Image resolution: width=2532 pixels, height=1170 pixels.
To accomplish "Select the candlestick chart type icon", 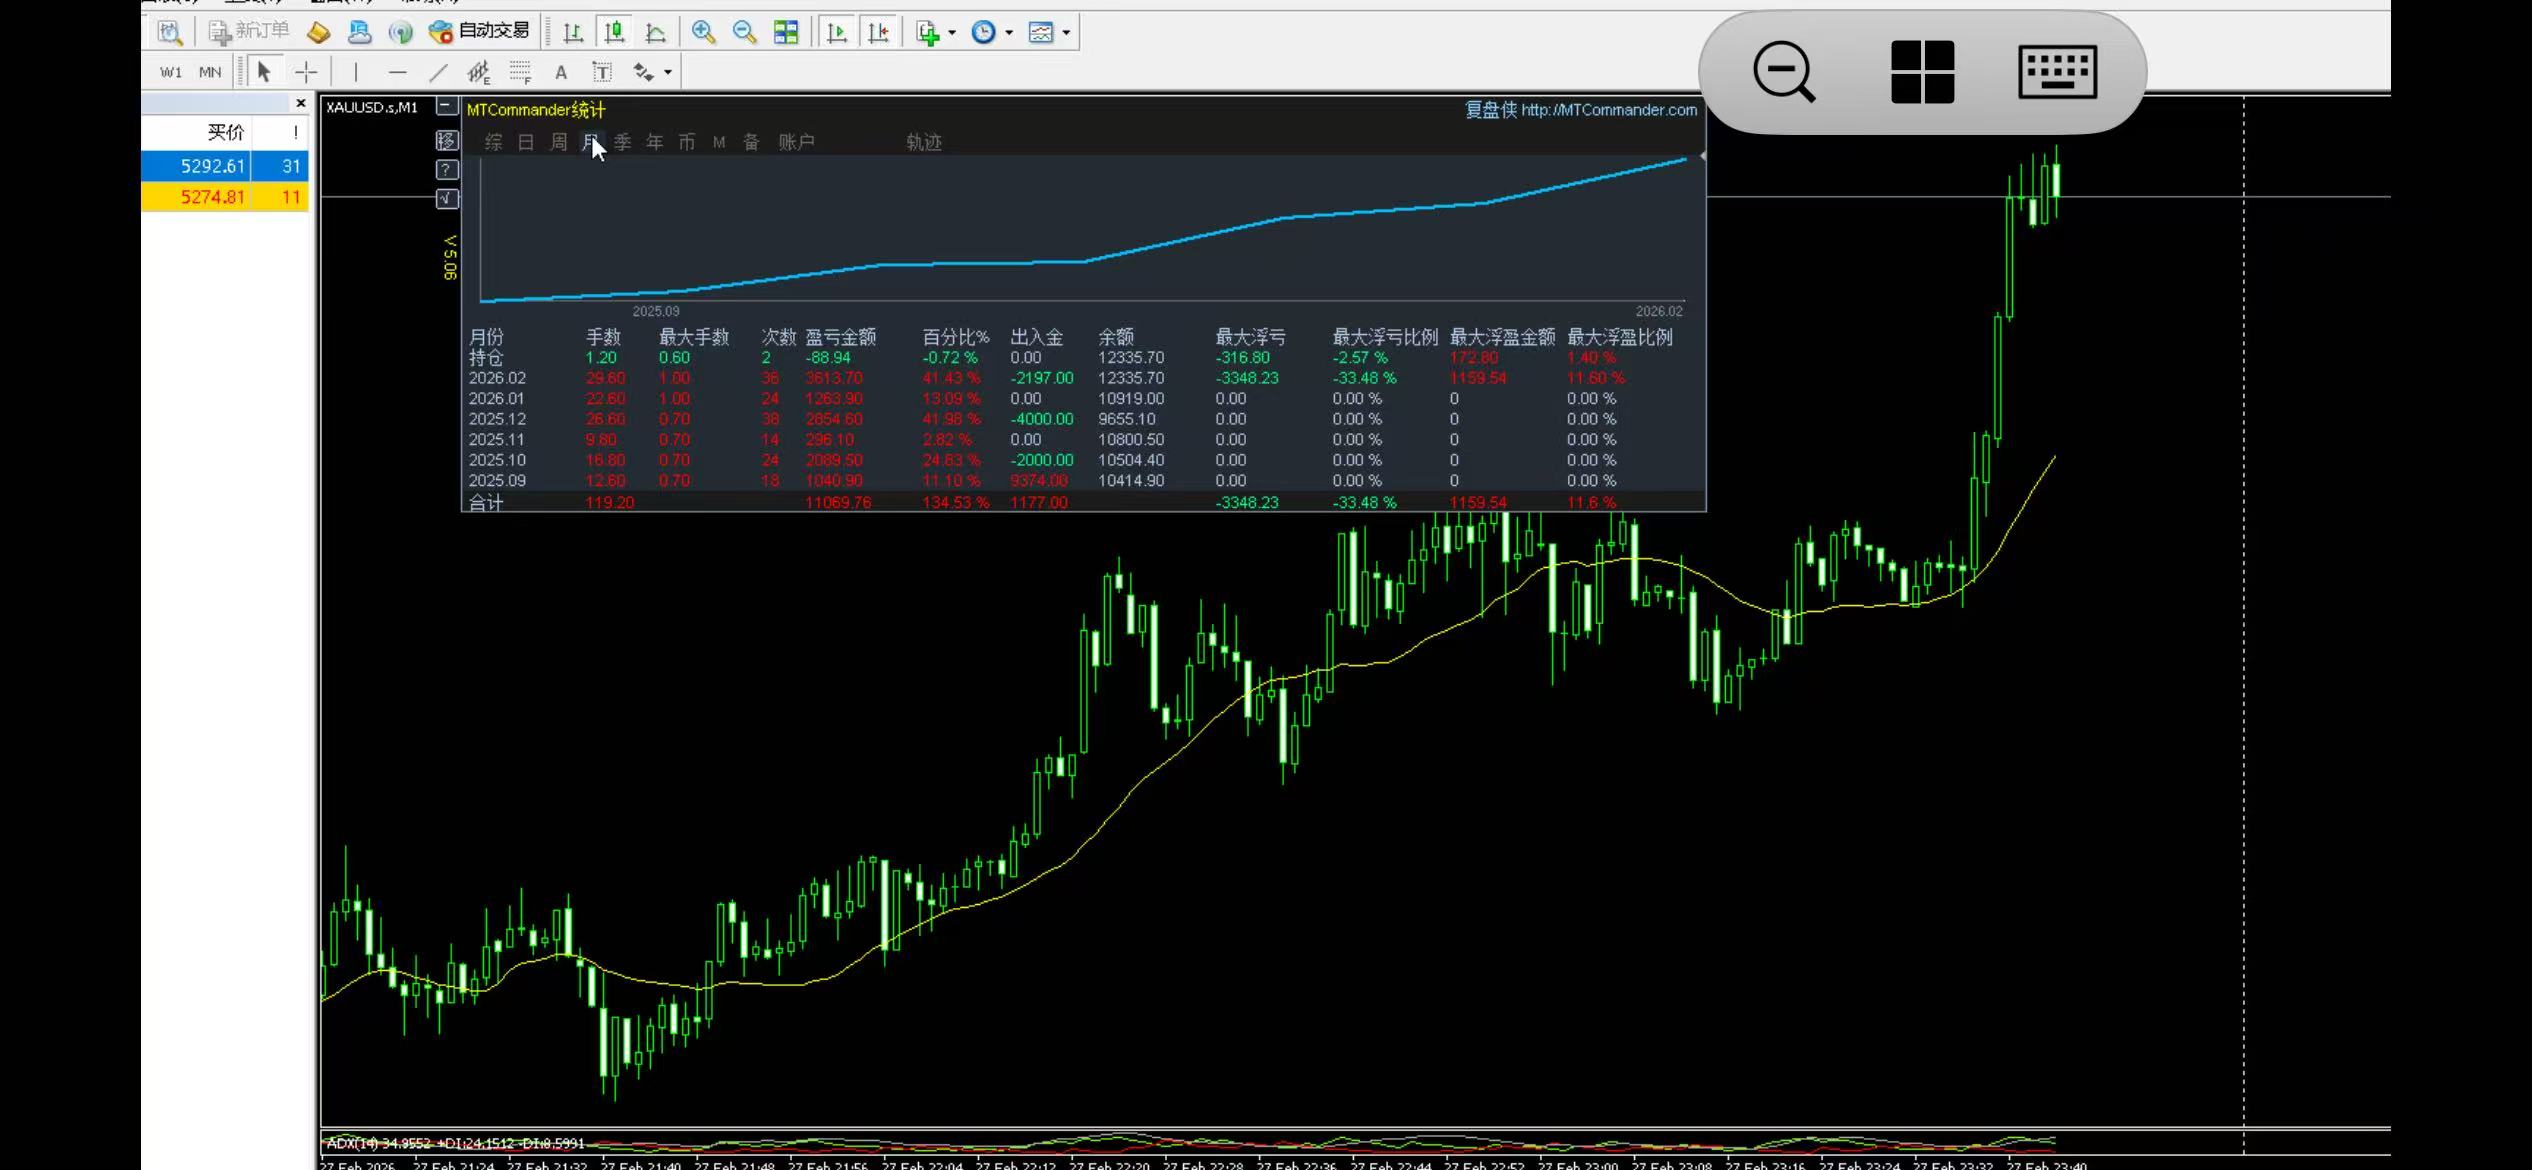I will click(614, 32).
